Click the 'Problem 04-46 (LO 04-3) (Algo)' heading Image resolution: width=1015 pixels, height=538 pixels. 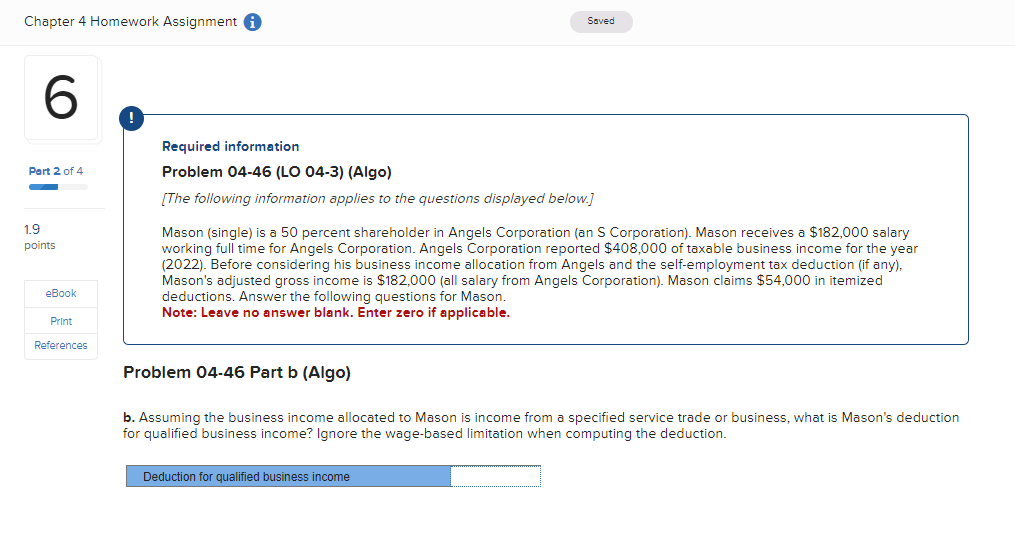click(x=276, y=172)
